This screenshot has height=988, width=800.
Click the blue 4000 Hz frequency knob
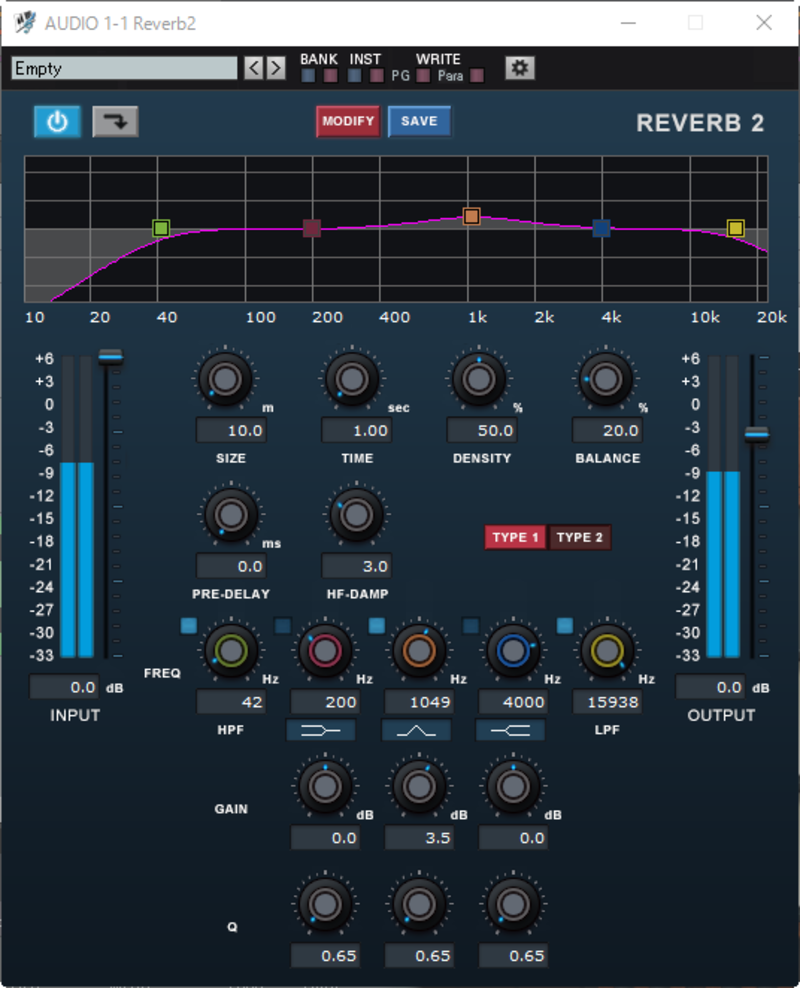513,651
